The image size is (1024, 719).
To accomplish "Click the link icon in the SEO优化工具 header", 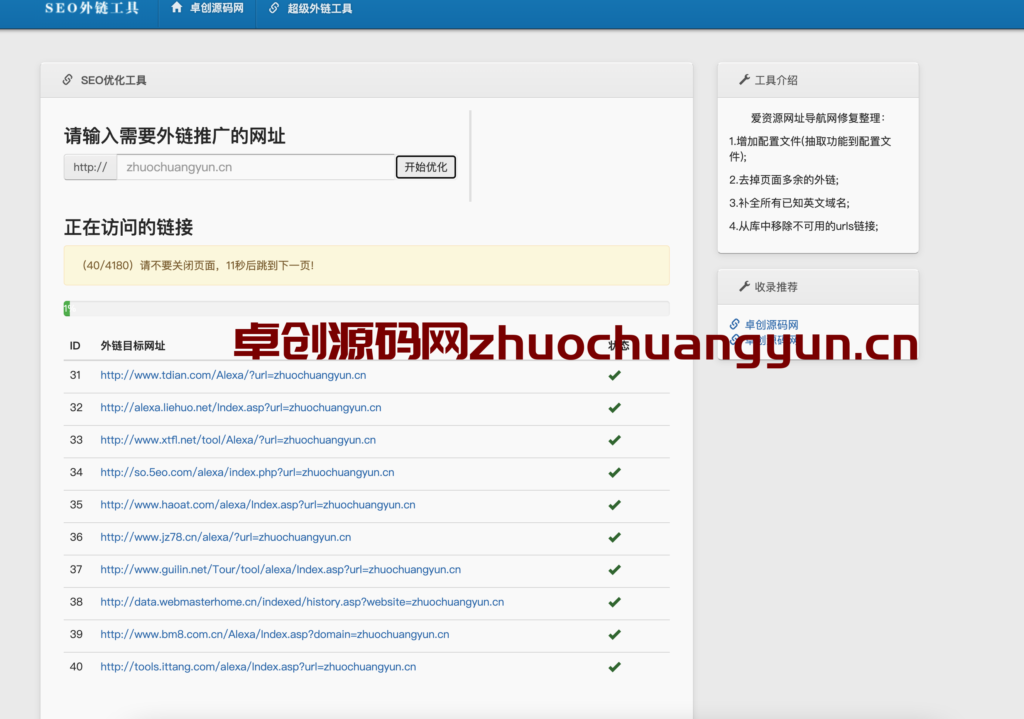I will [67, 80].
